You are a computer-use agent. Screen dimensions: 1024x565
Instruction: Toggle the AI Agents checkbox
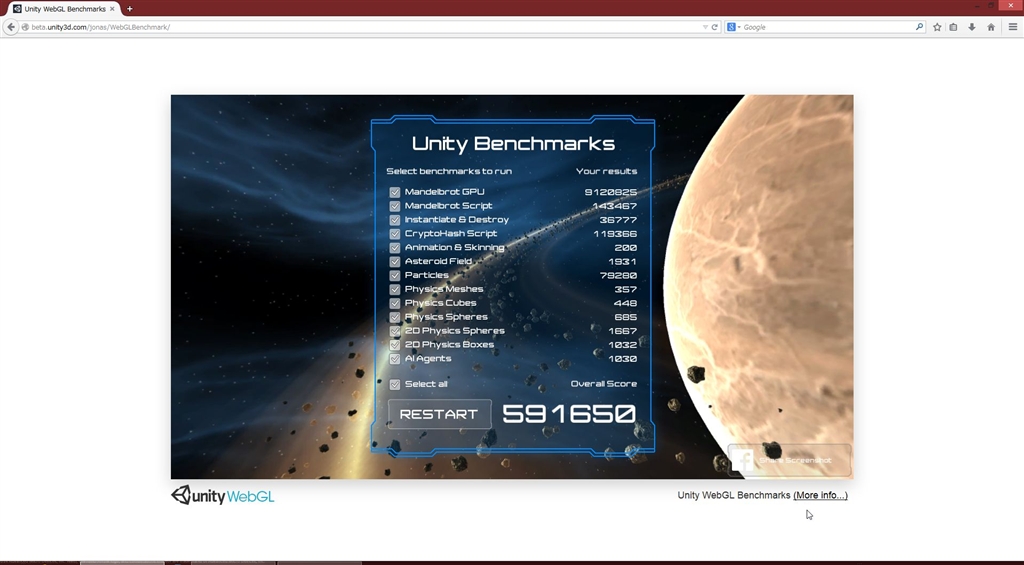click(x=394, y=359)
